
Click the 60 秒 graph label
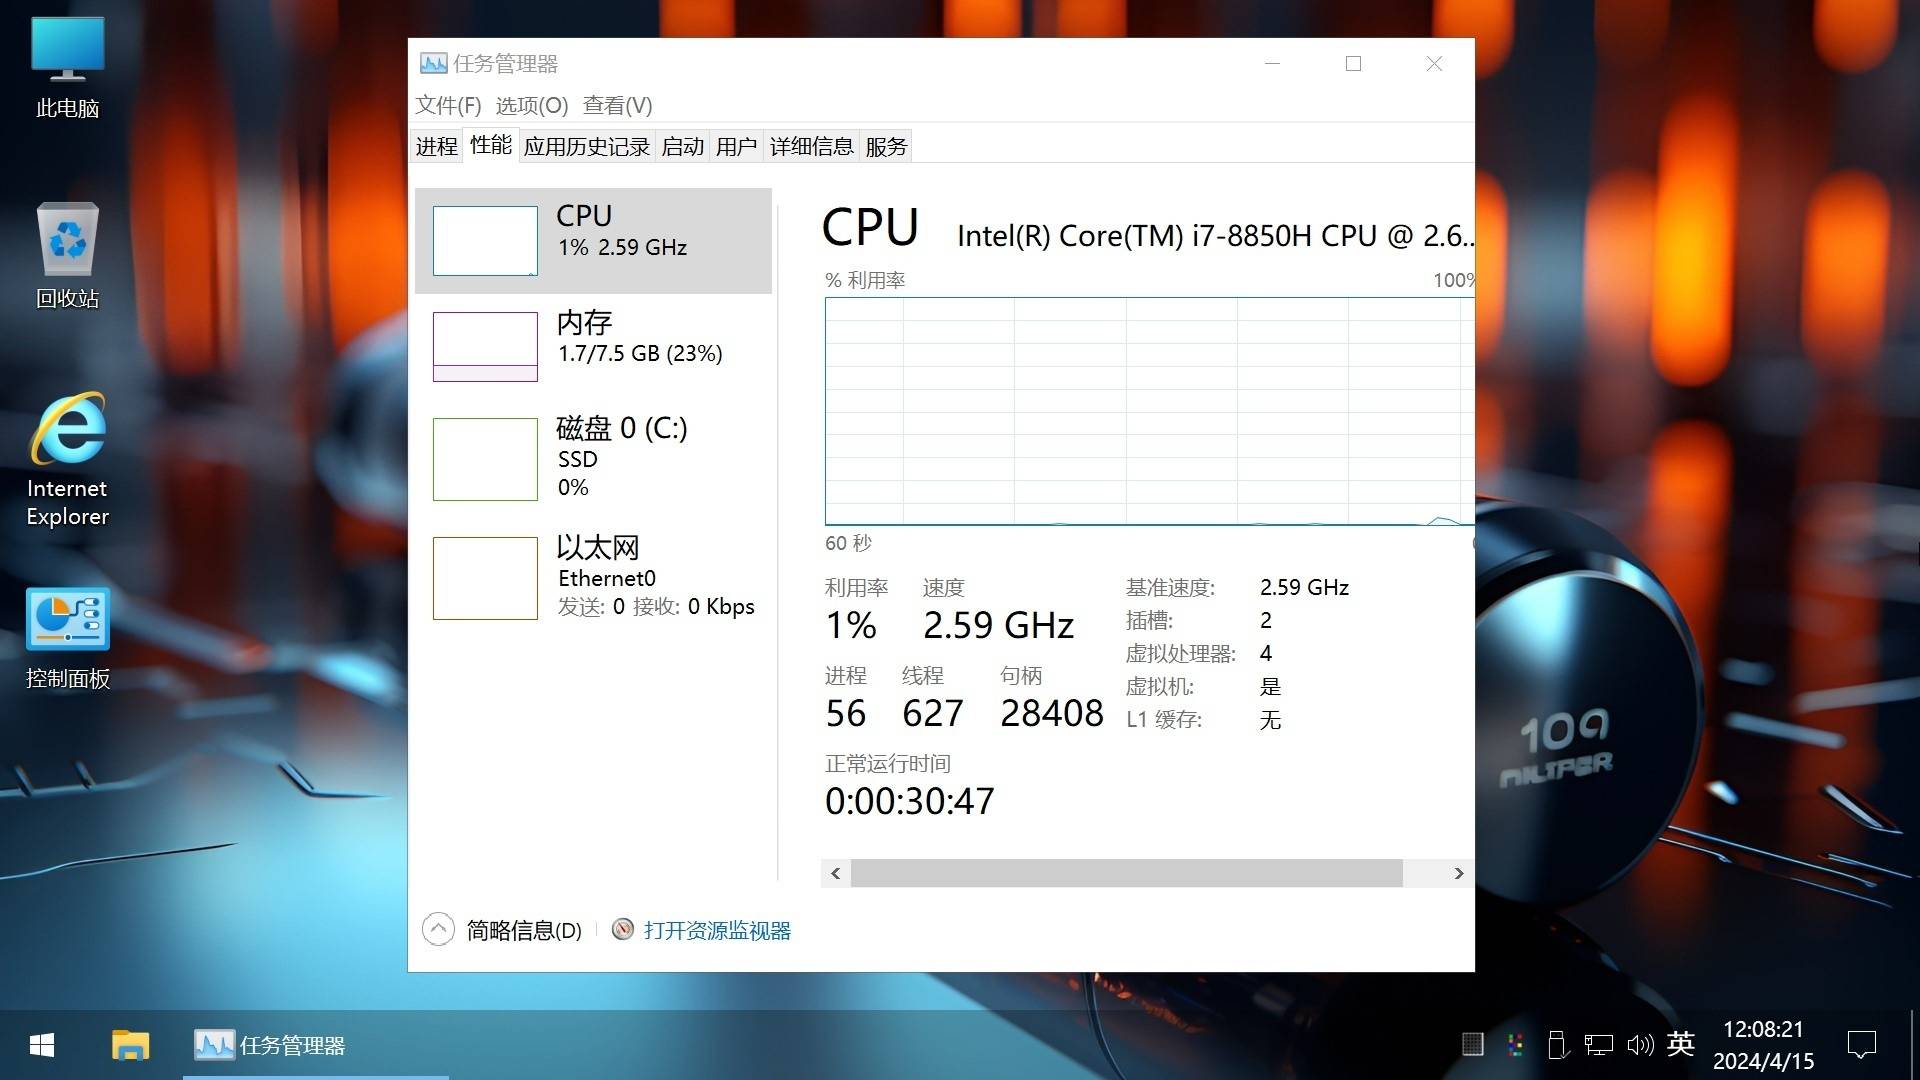click(x=848, y=543)
